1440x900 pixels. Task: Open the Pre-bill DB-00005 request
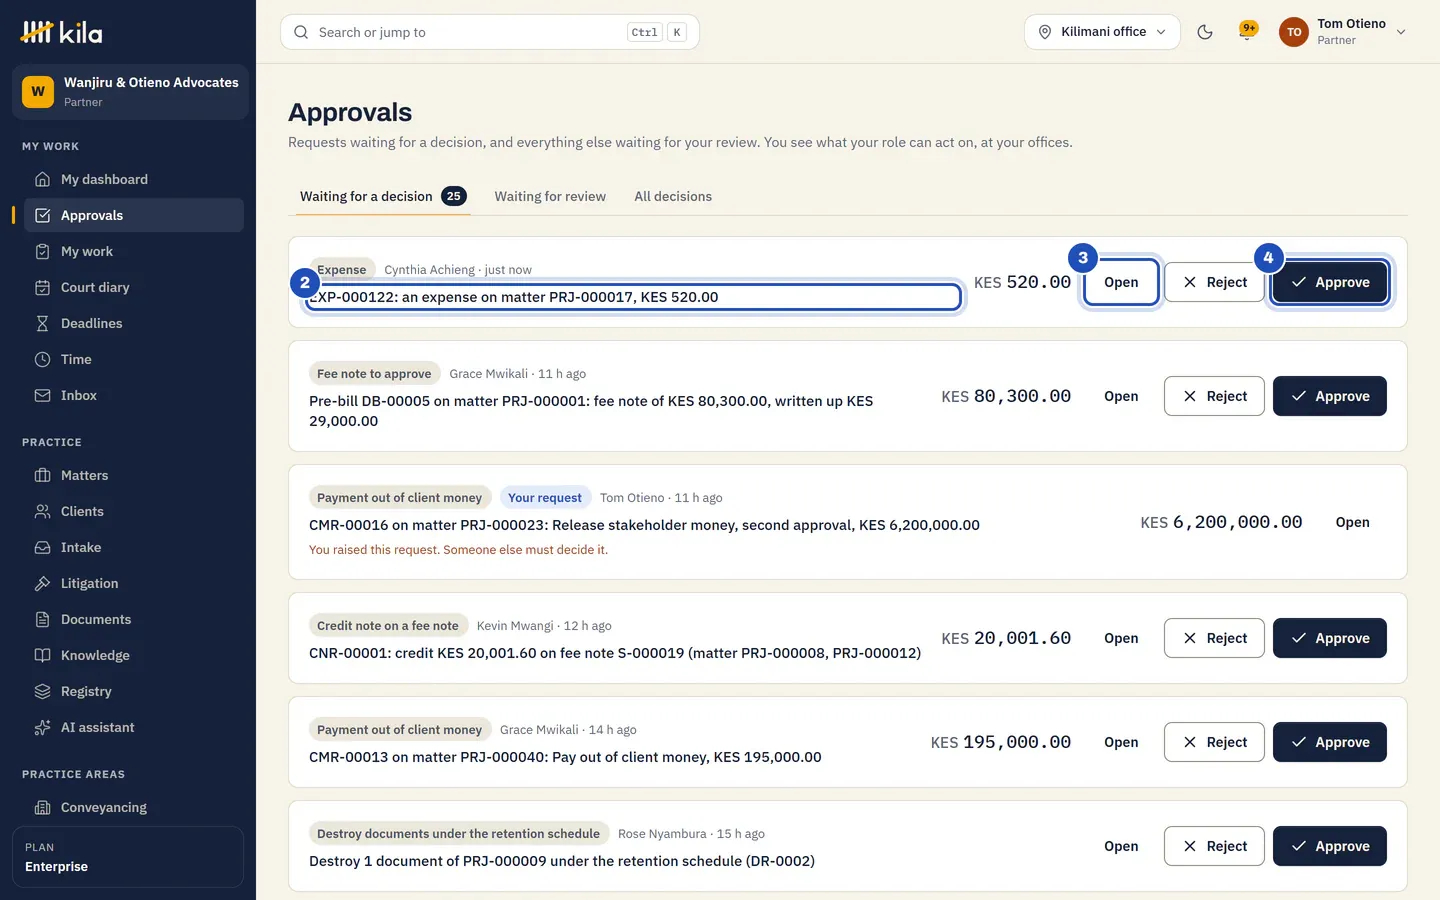coord(1121,396)
